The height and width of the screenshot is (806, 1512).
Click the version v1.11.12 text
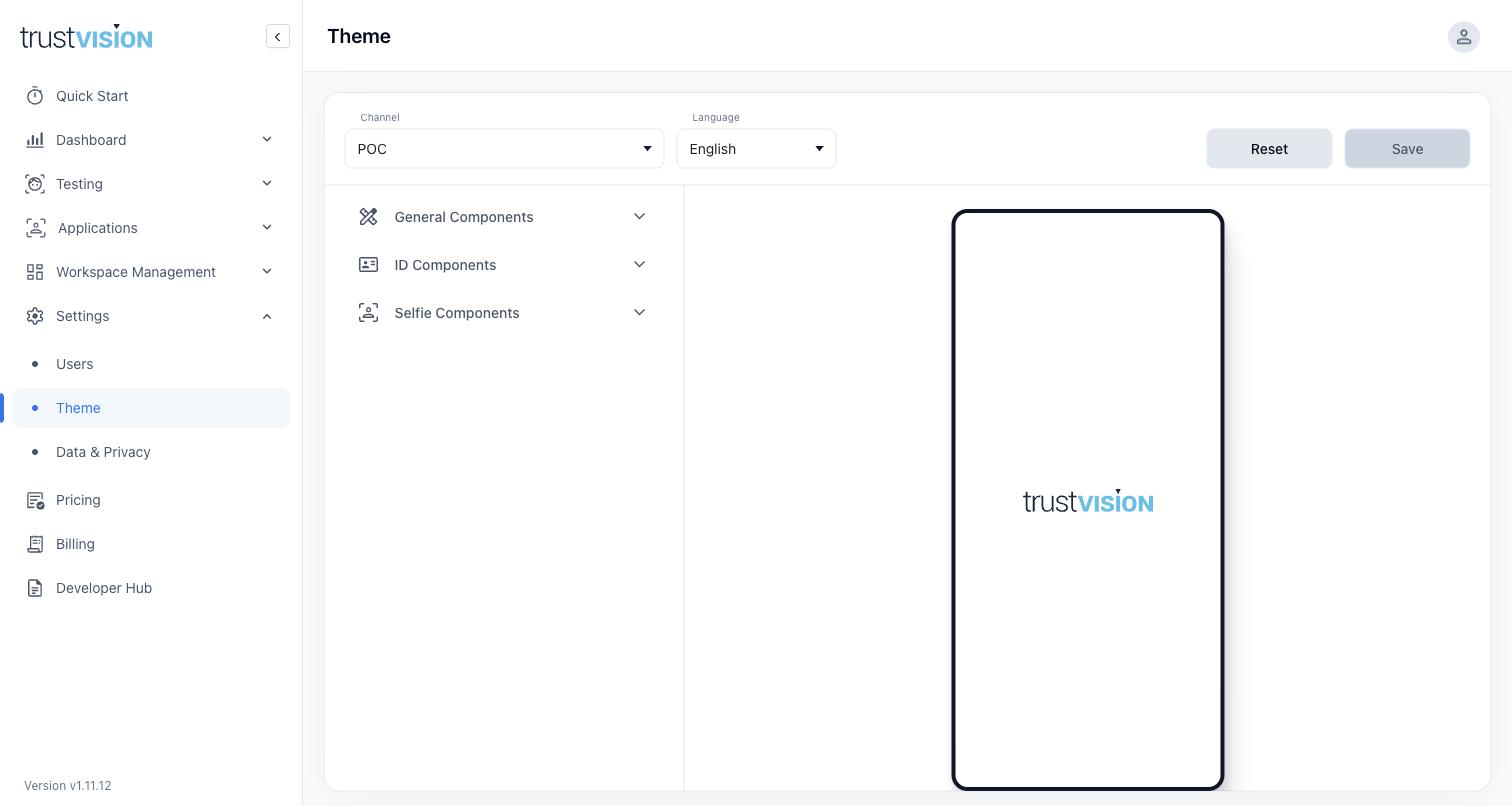(x=68, y=786)
